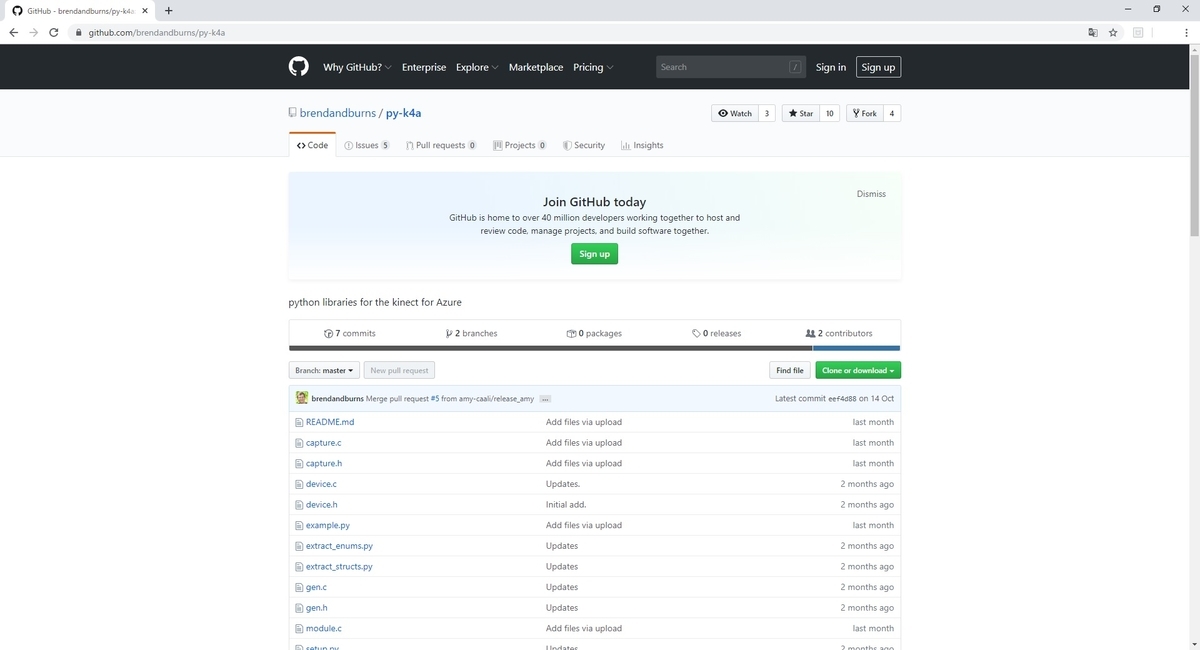This screenshot has width=1200, height=650.
Task: Click the Watch button
Action: (x=735, y=113)
